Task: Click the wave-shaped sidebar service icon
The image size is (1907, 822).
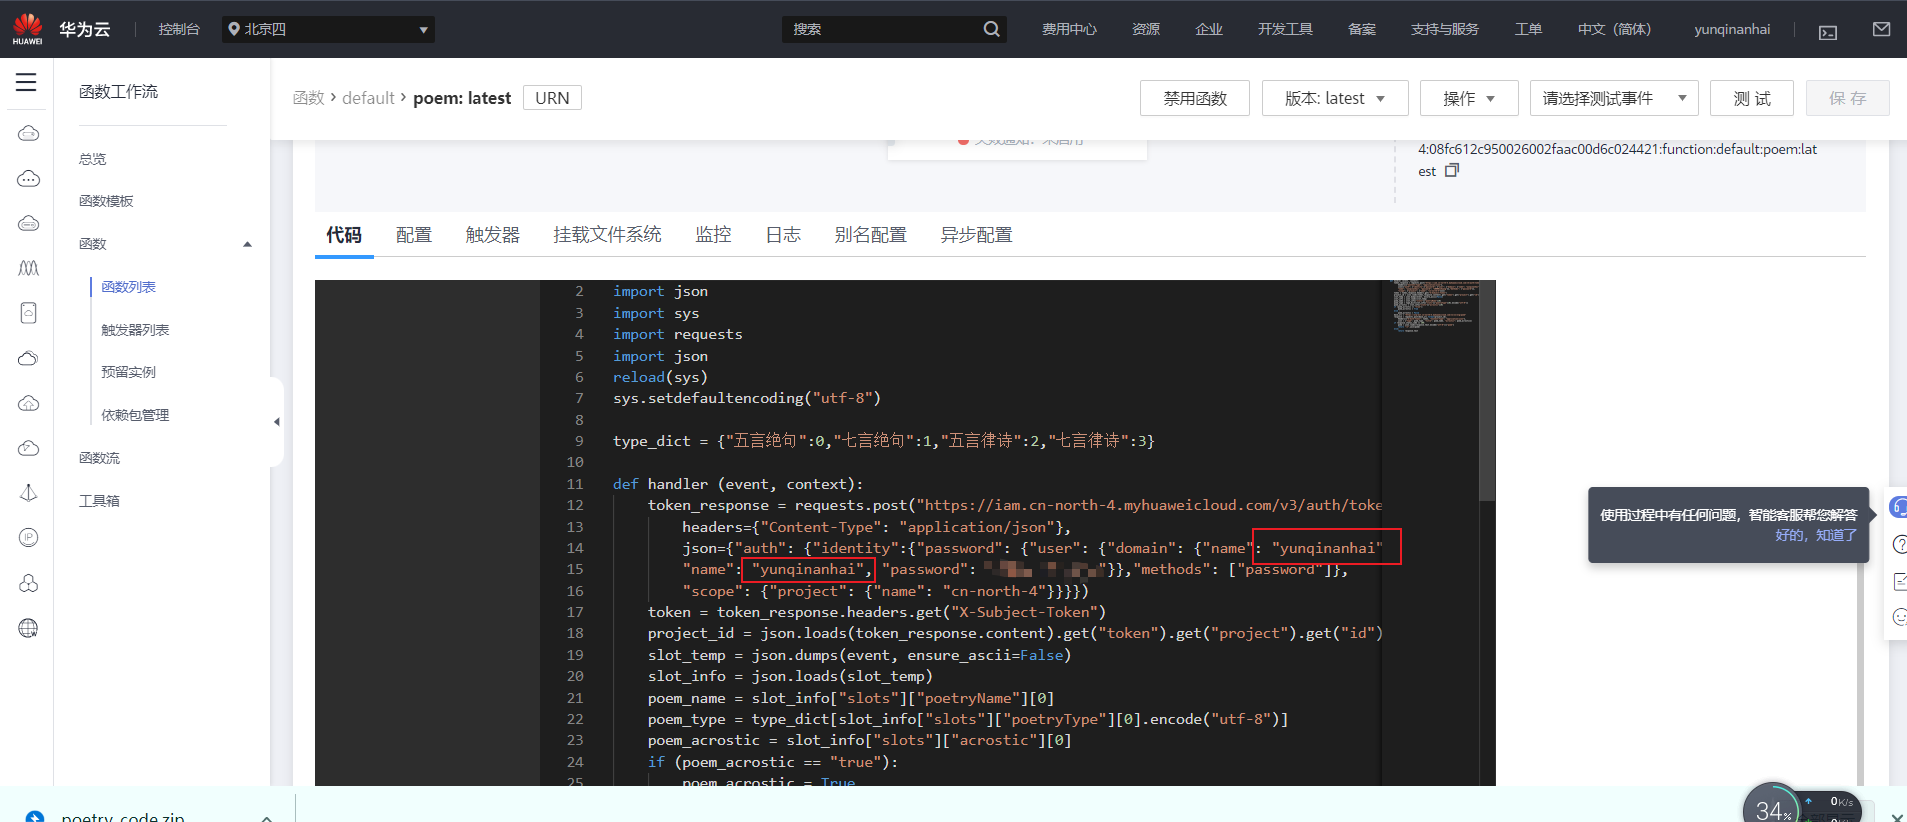Action: pos(29,268)
